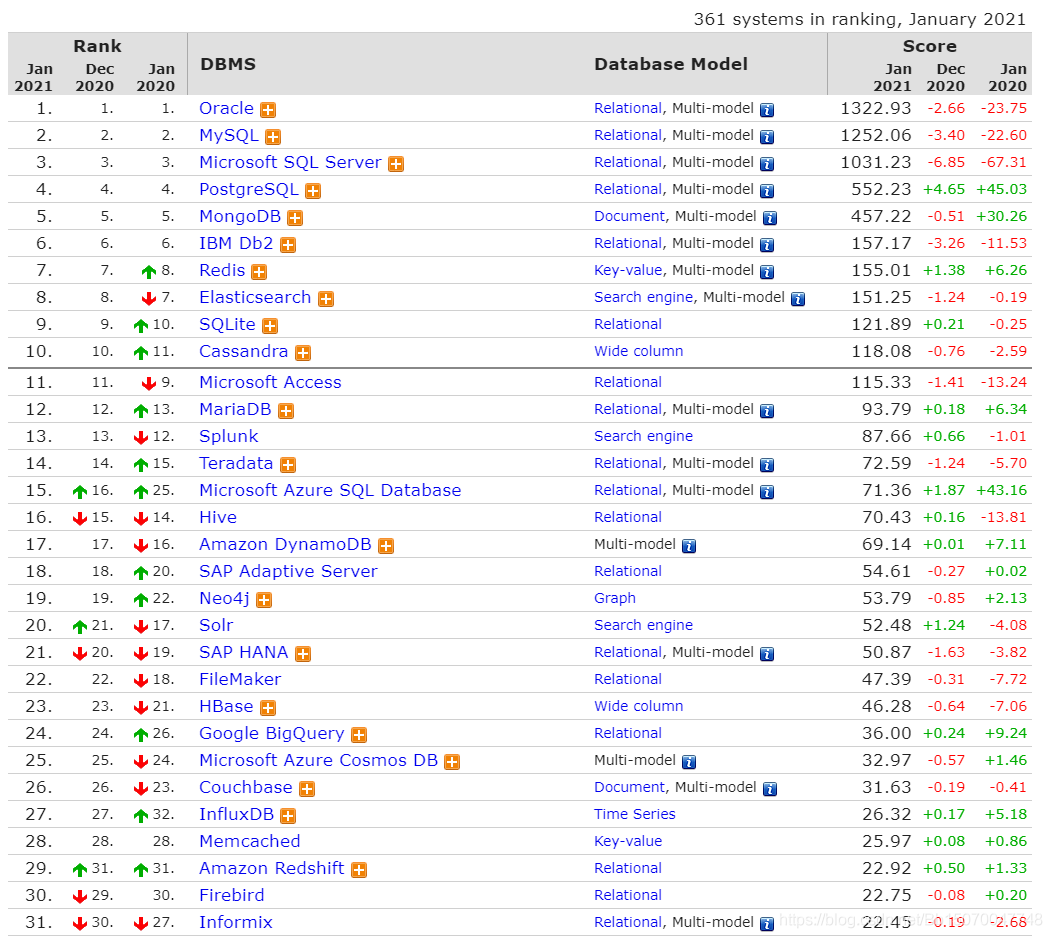Click info icon in Microsoft Azure Cosmos DB row
This screenshot has height=938, width=1052.
tap(689, 762)
